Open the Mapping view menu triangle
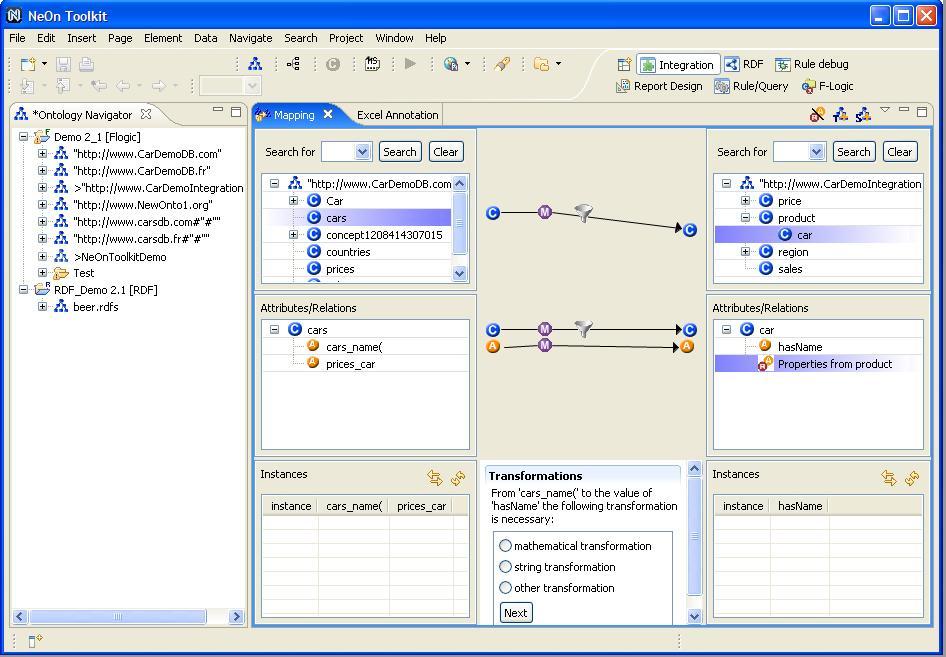This screenshot has height=657, width=946. [884, 110]
